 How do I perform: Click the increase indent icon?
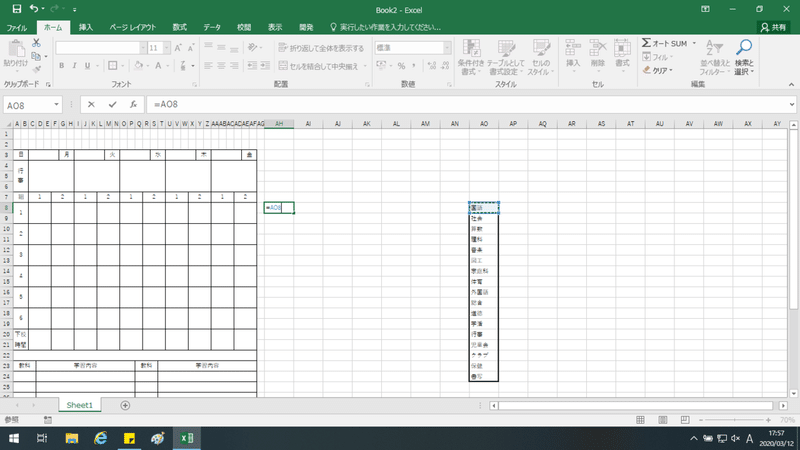[265, 66]
